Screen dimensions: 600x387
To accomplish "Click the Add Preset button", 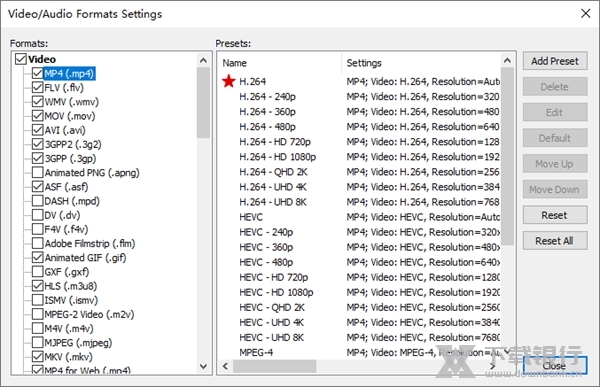I will pyautogui.click(x=555, y=61).
